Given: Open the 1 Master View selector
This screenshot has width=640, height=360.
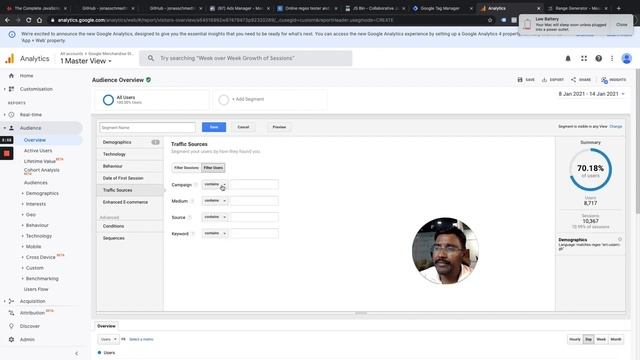Looking at the screenshot, I should click(x=86, y=61).
